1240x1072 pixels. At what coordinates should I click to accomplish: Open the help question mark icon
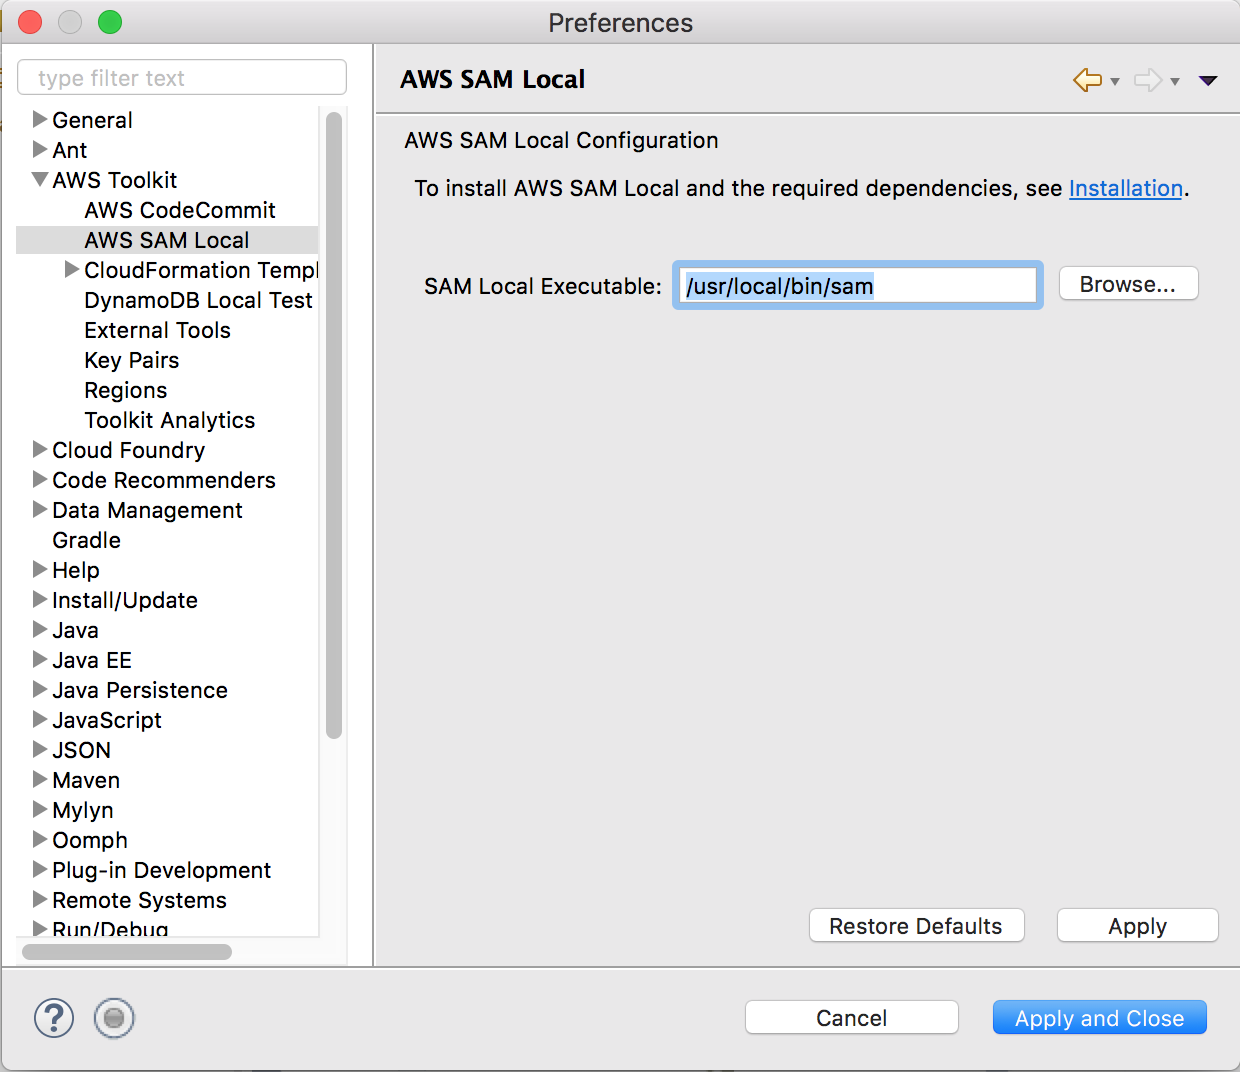54,1018
